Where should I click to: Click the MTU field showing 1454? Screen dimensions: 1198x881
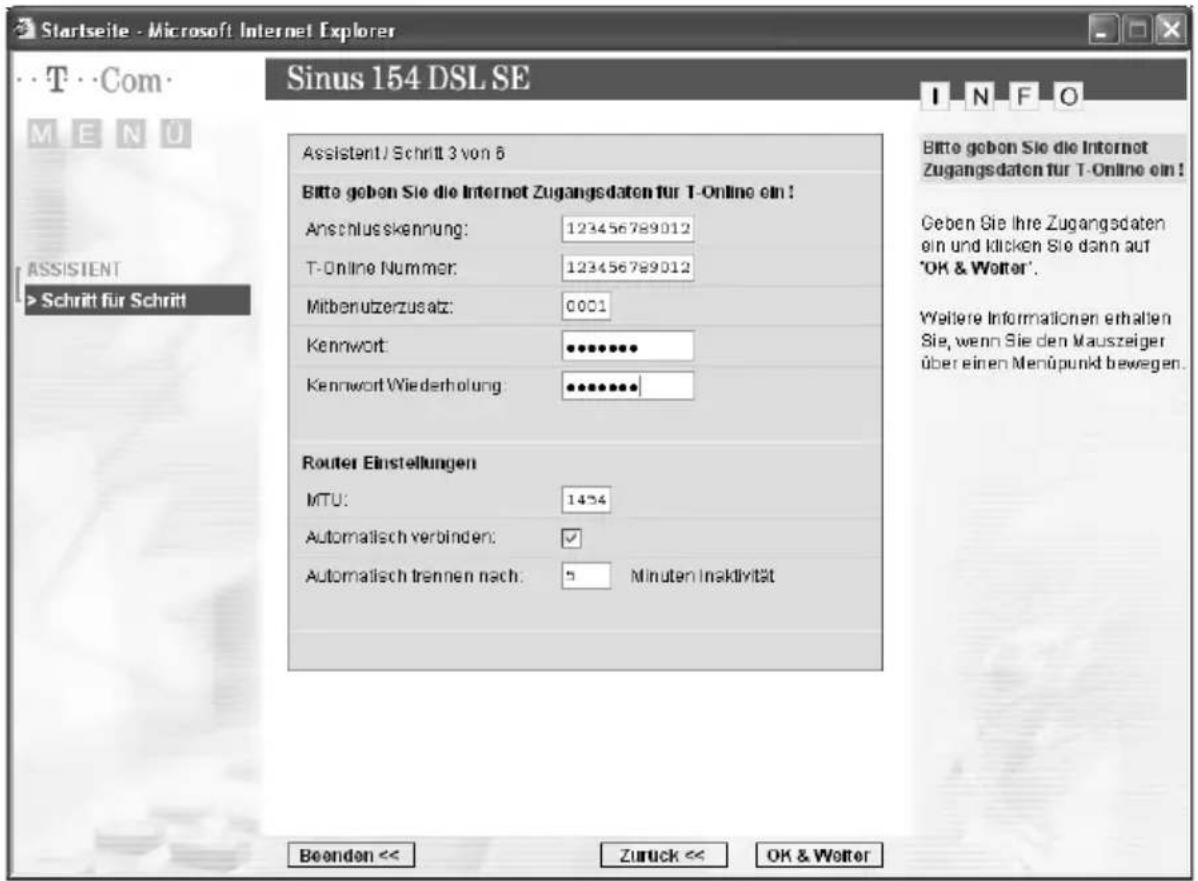586,500
